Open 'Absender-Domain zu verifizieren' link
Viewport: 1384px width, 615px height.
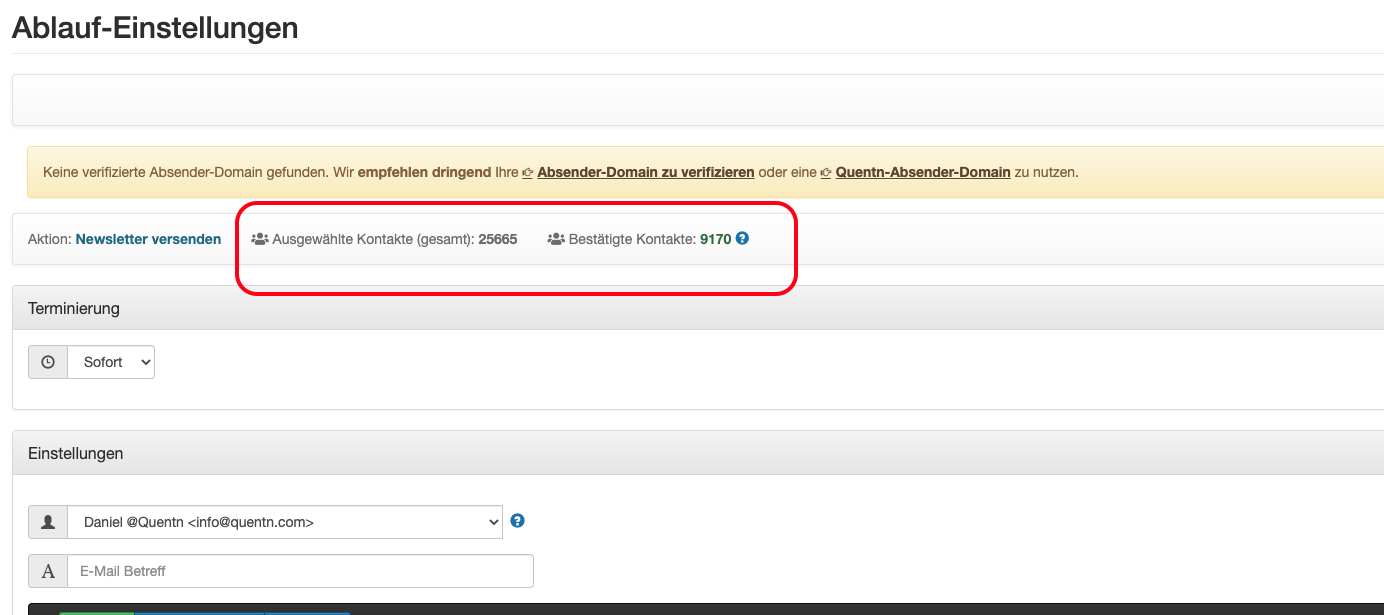coord(645,172)
